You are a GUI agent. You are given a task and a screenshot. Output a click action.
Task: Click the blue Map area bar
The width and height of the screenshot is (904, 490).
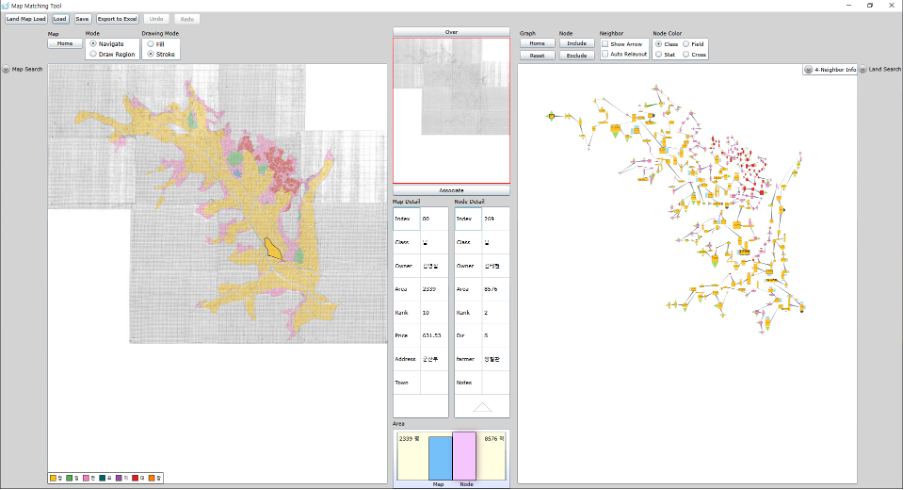[440, 458]
